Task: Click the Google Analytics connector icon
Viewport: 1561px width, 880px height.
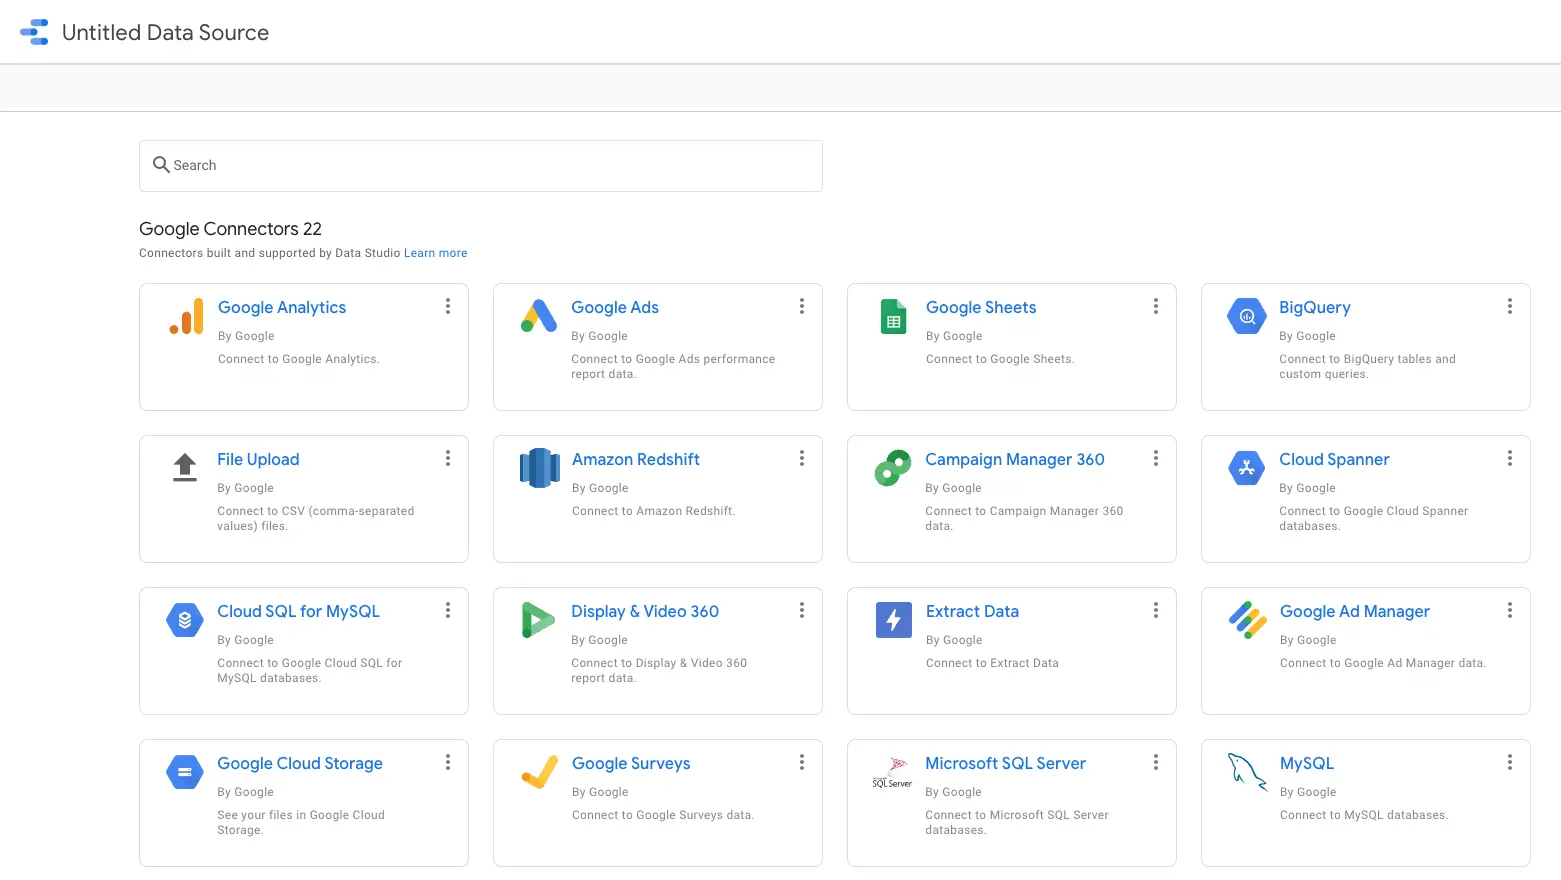Action: 186,316
